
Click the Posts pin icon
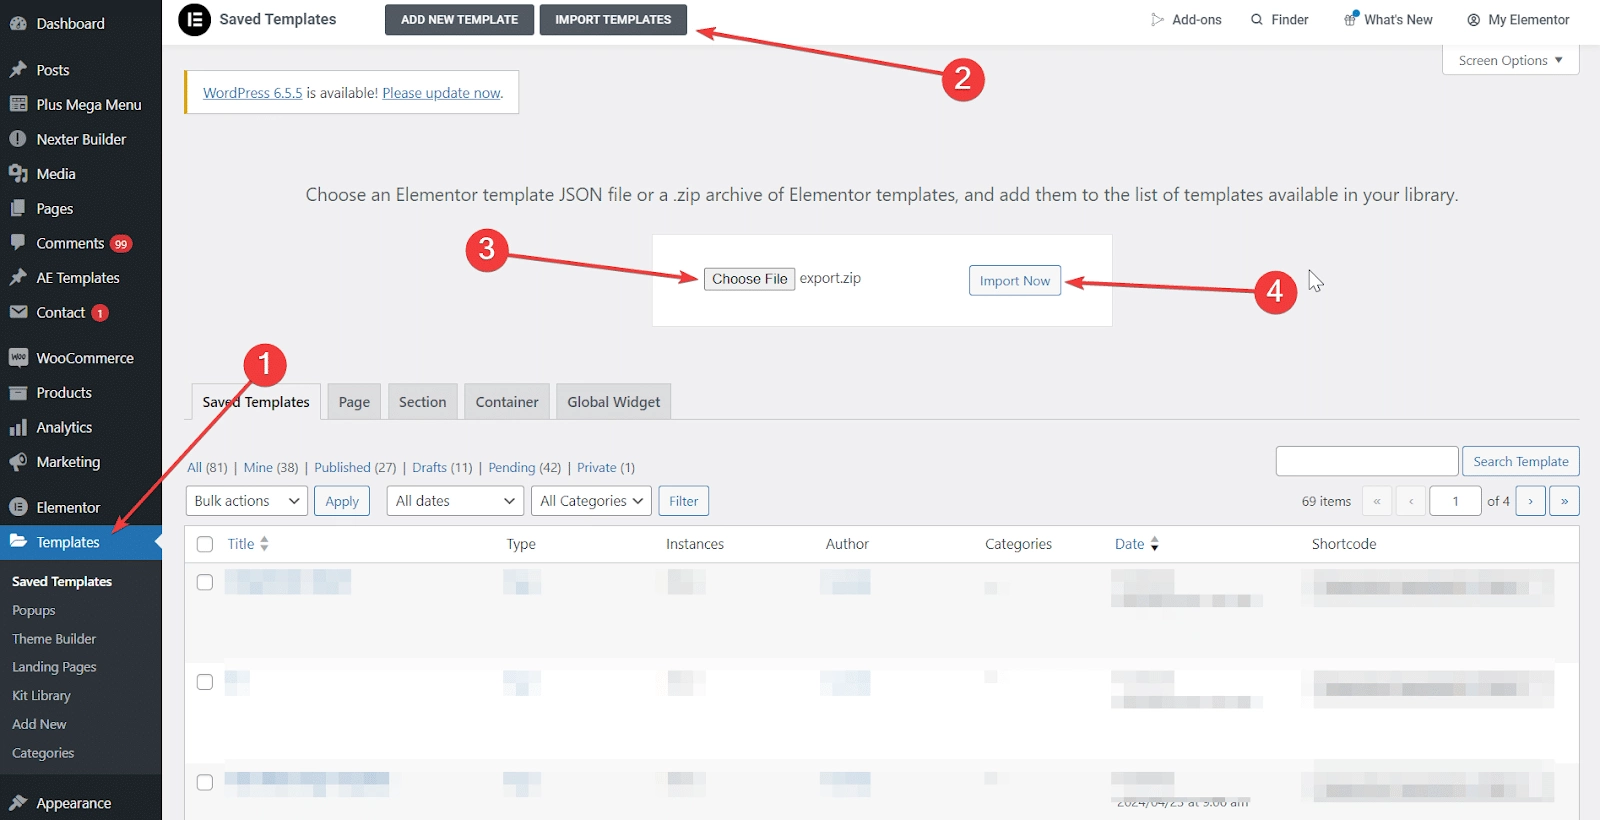pyautogui.click(x=18, y=70)
